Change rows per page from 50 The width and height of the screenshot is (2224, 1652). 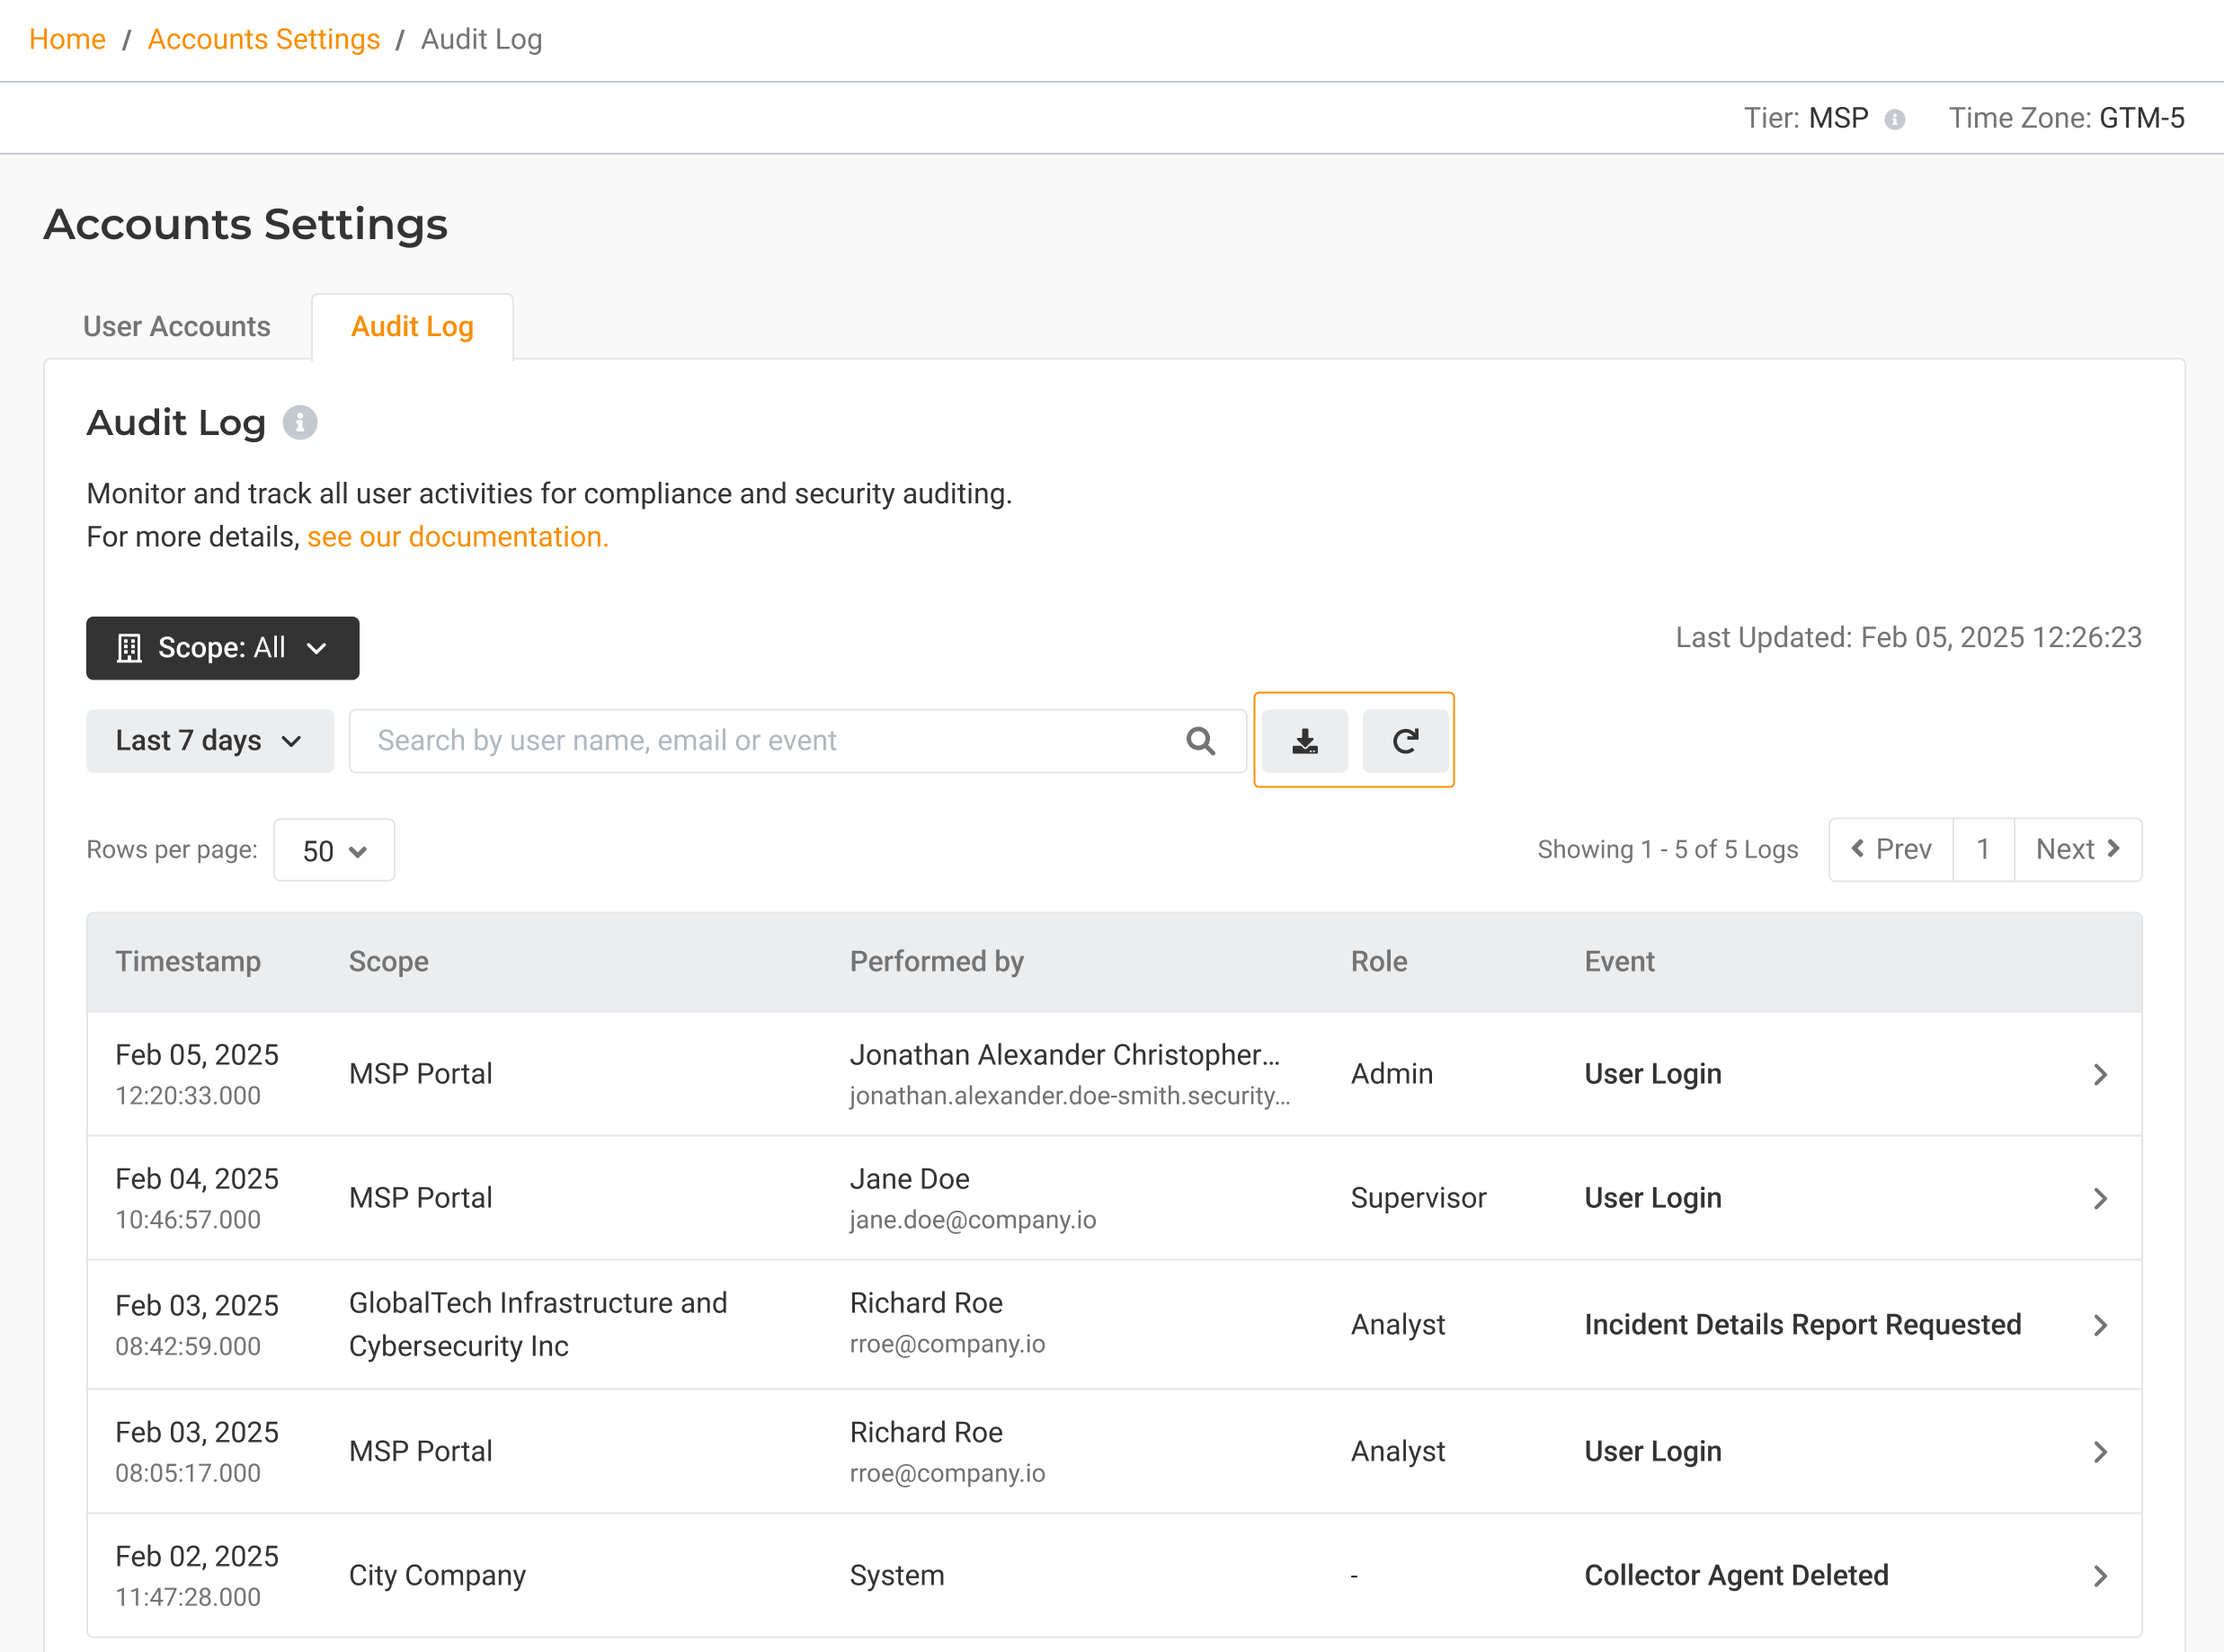[x=334, y=851]
